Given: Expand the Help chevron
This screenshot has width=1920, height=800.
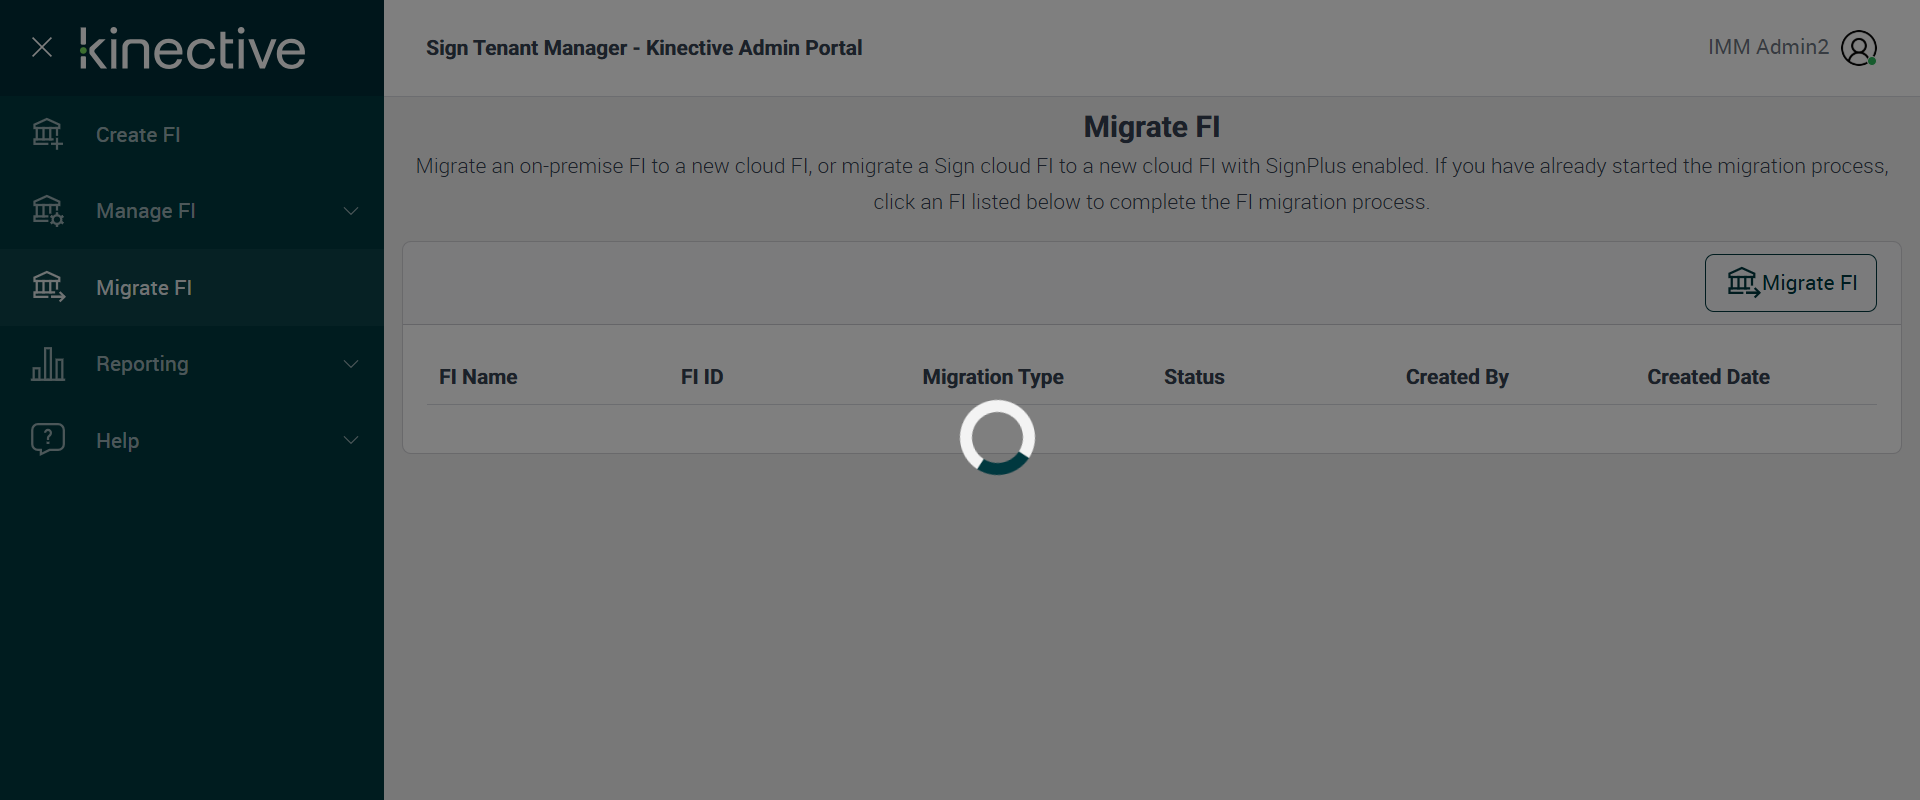Looking at the screenshot, I should coord(351,440).
